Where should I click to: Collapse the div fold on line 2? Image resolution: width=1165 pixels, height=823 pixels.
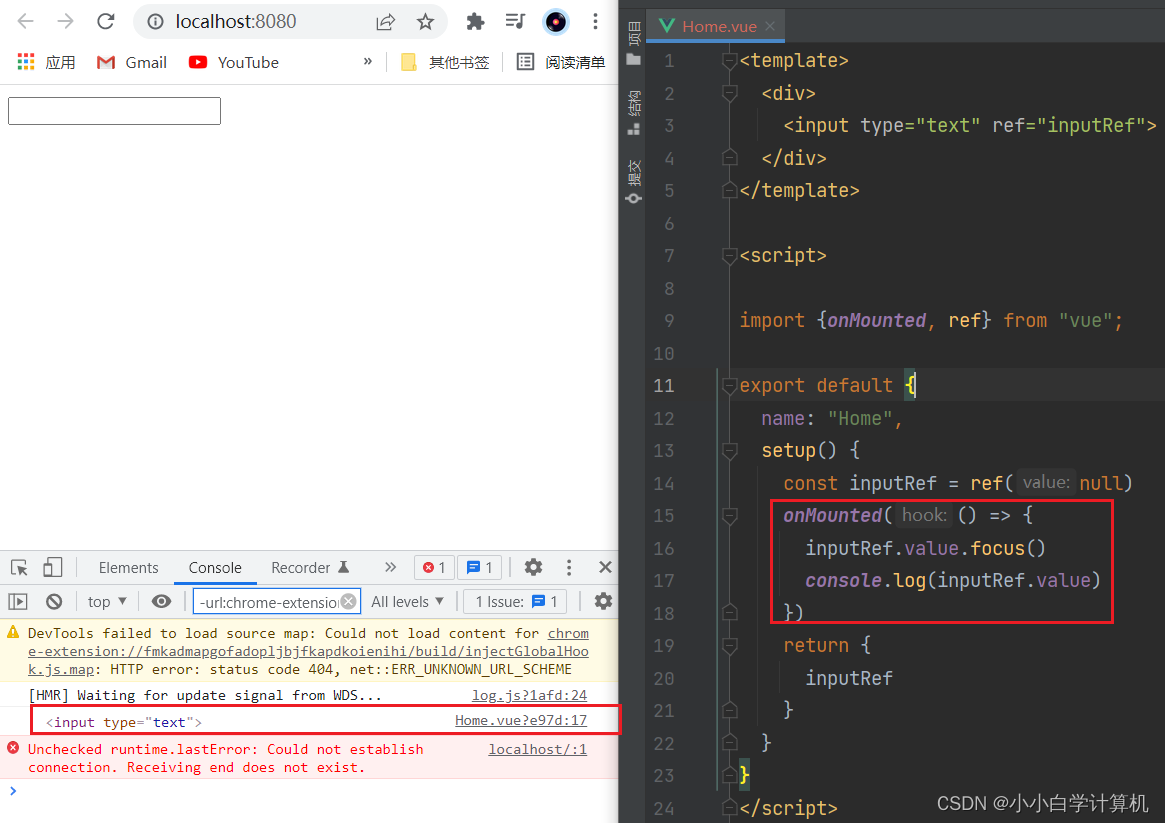[730, 94]
